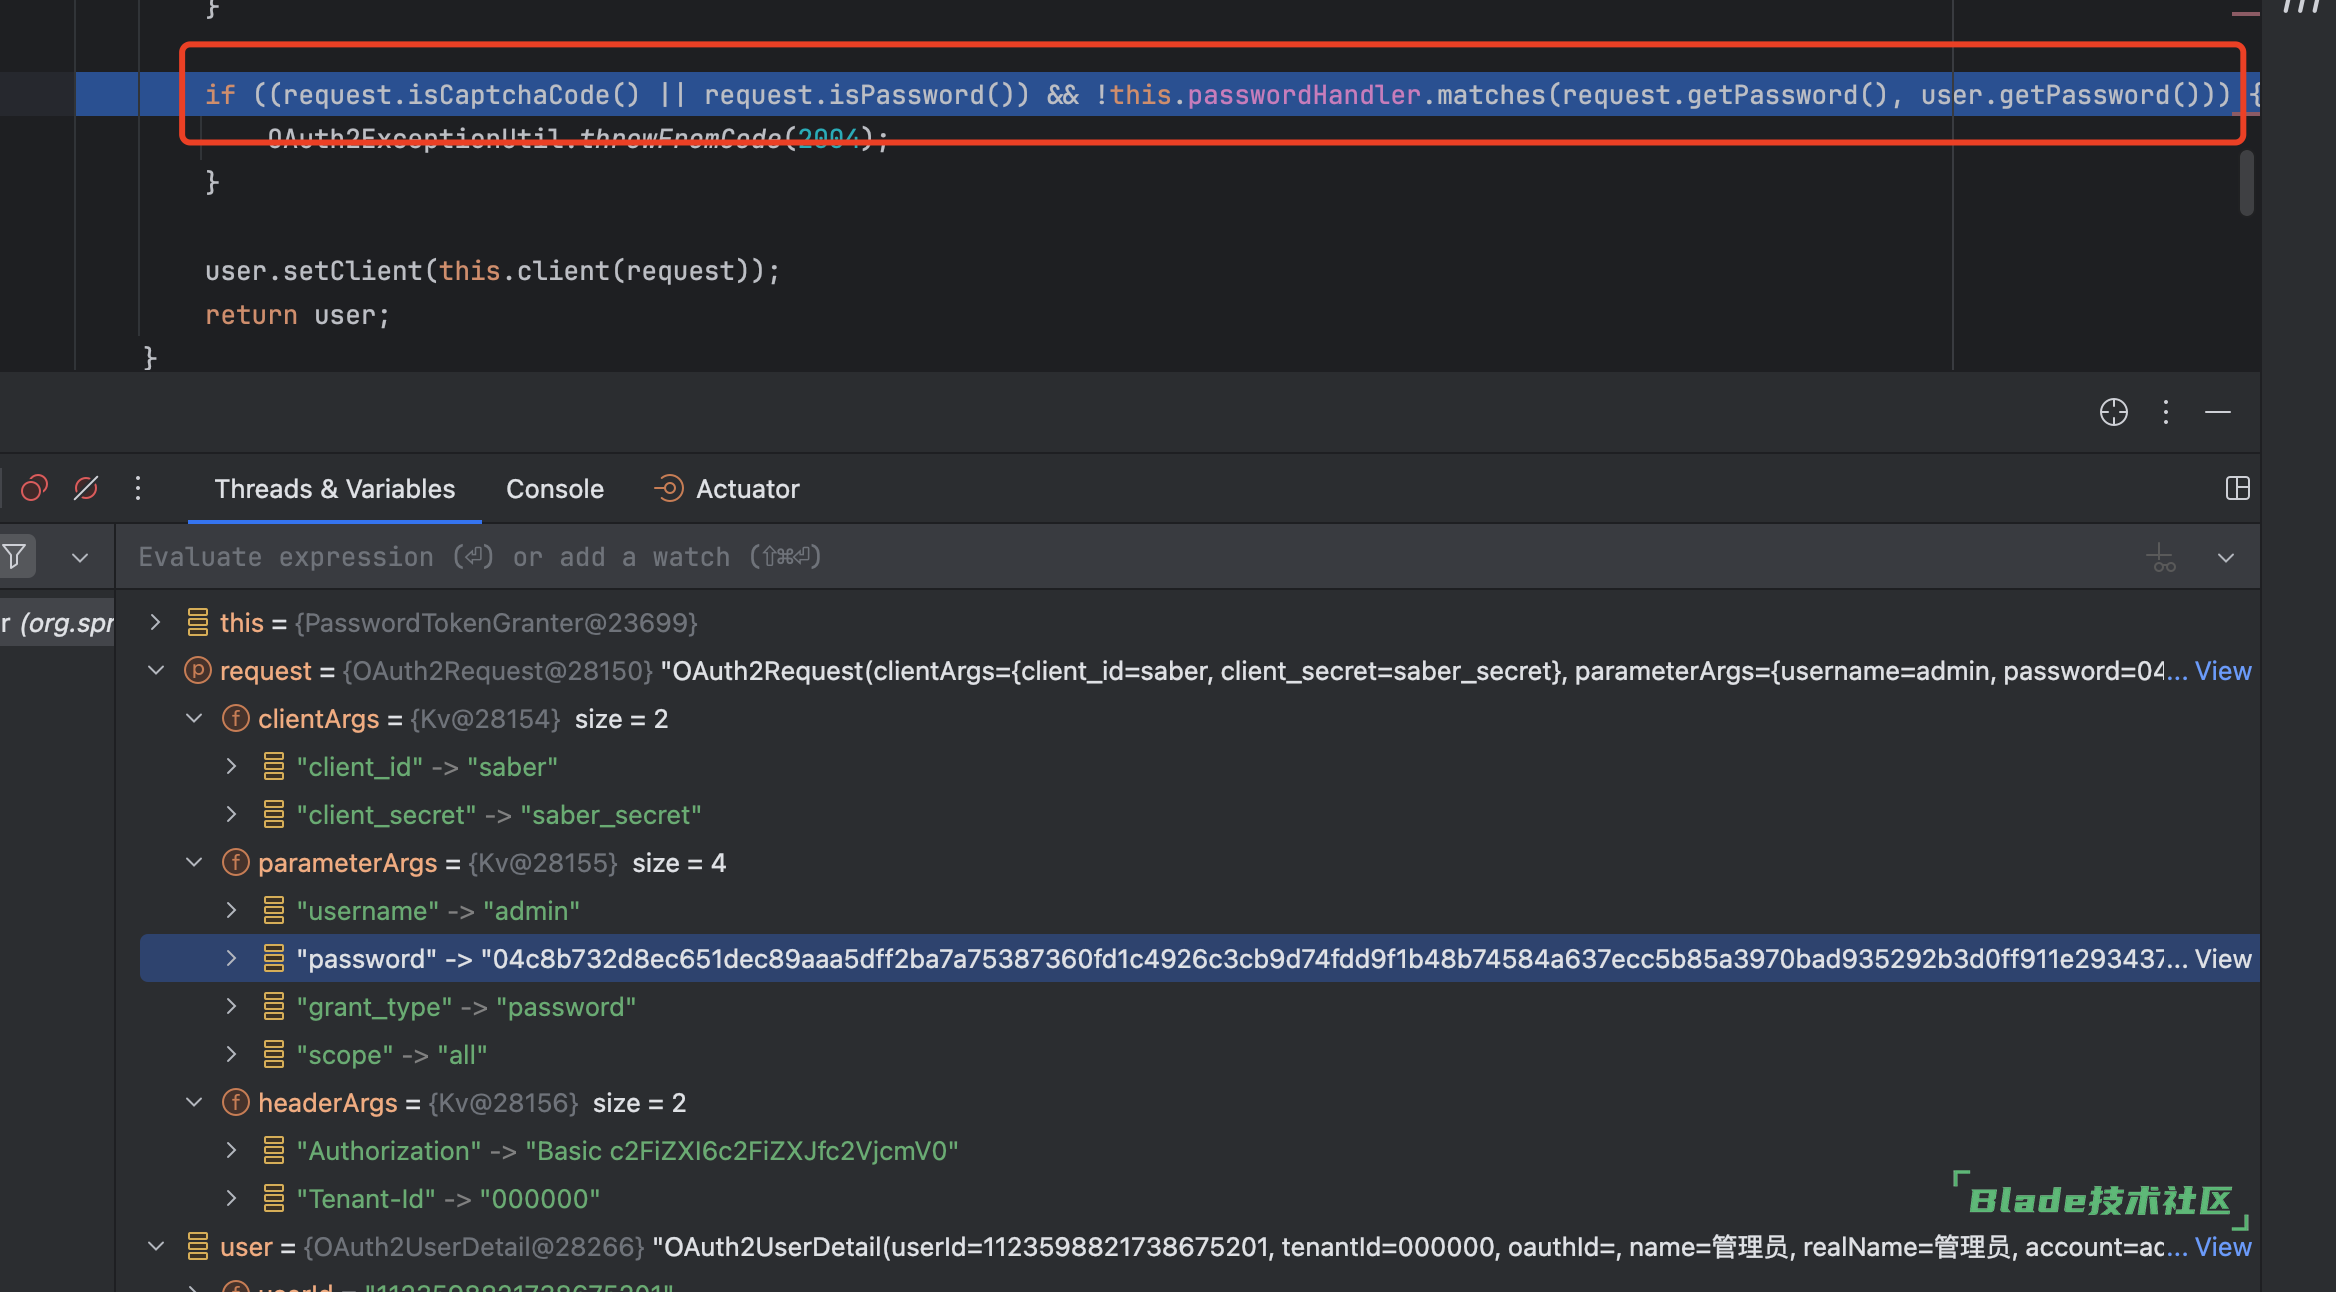Select the request variable row

(x=1200, y=670)
